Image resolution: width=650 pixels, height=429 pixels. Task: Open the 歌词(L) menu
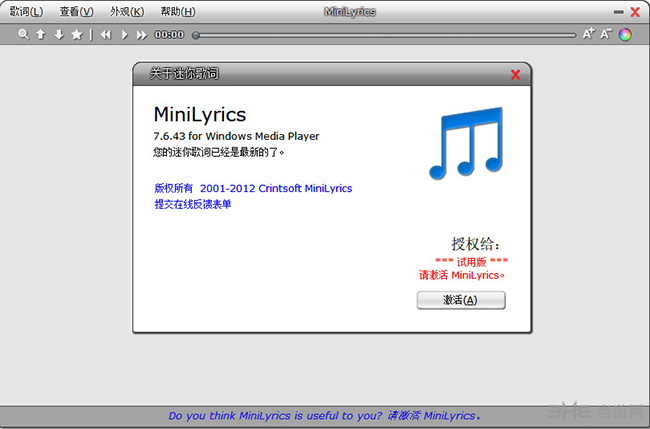click(26, 12)
